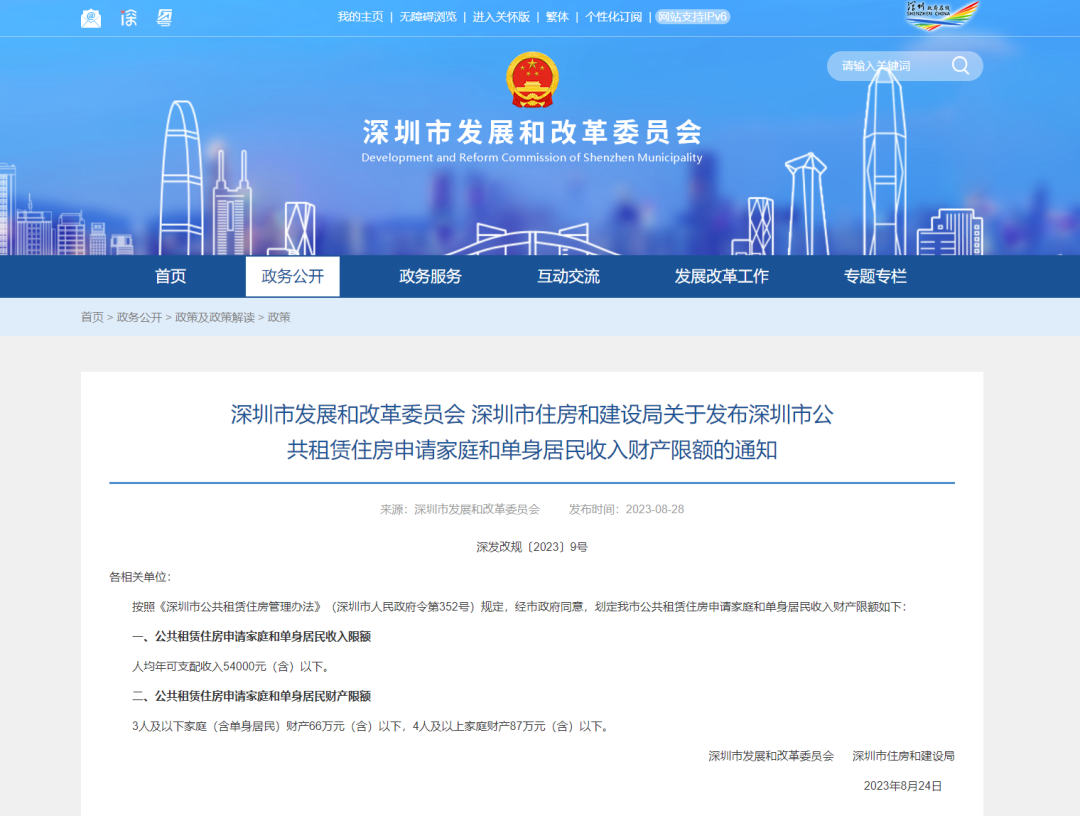The height and width of the screenshot is (816, 1080).
Task: Open the 政务公开 navigation tab
Action: click(293, 277)
